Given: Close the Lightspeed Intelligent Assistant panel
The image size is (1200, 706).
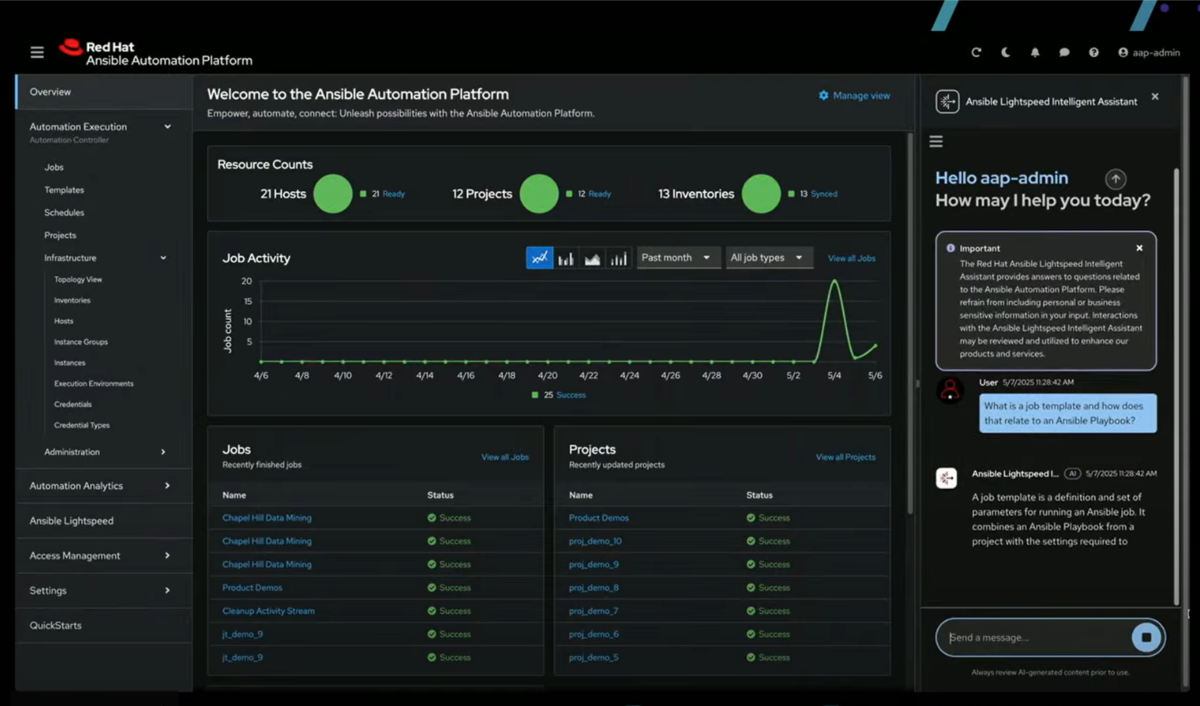Looking at the screenshot, I should click(1155, 97).
